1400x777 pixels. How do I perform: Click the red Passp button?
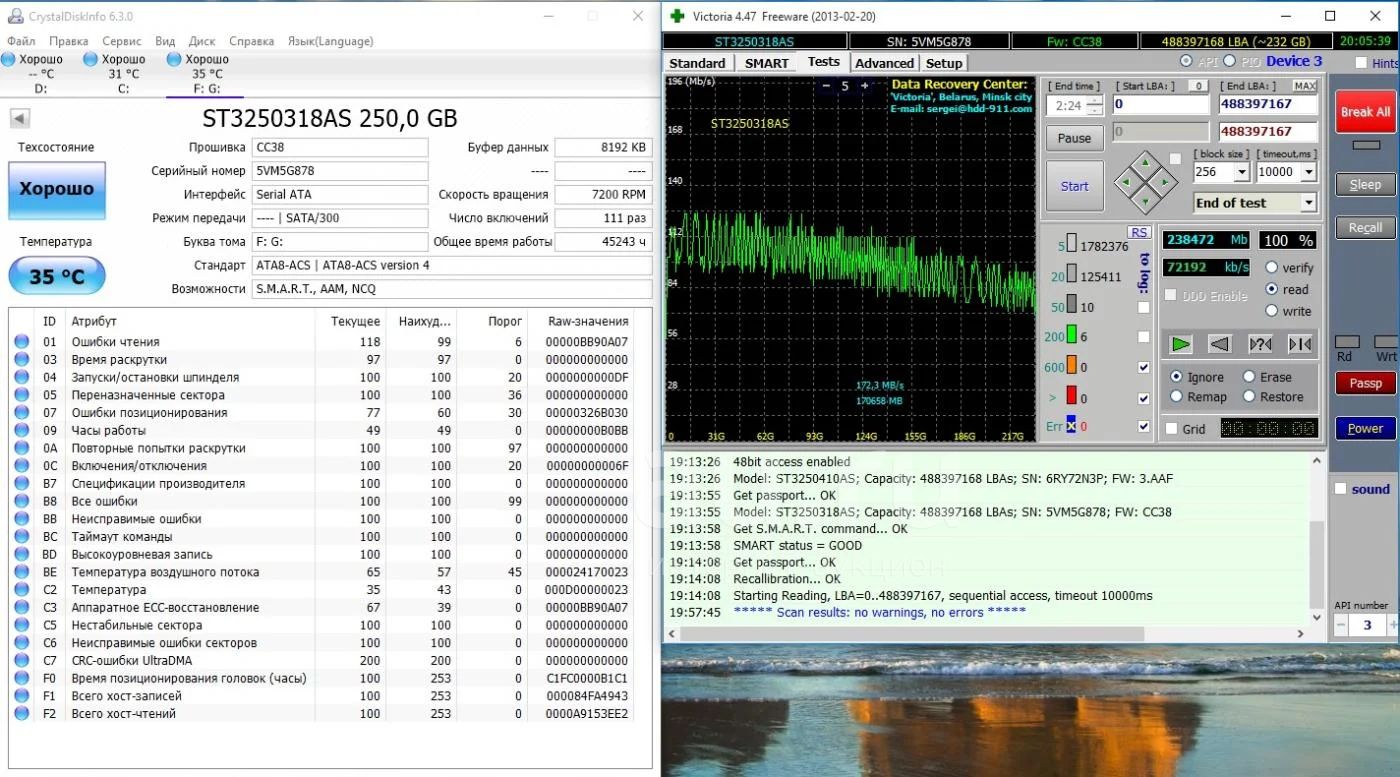pos(1365,383)
